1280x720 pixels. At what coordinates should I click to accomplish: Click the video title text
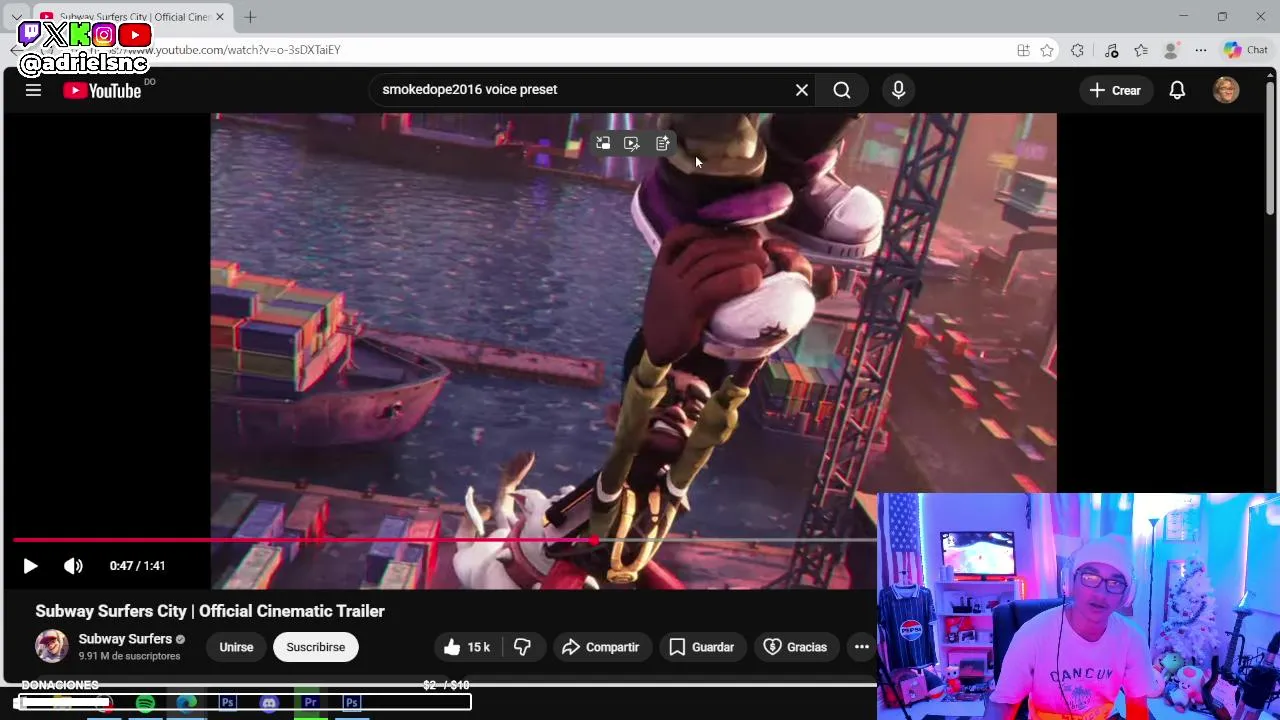(x=210, y=611)
